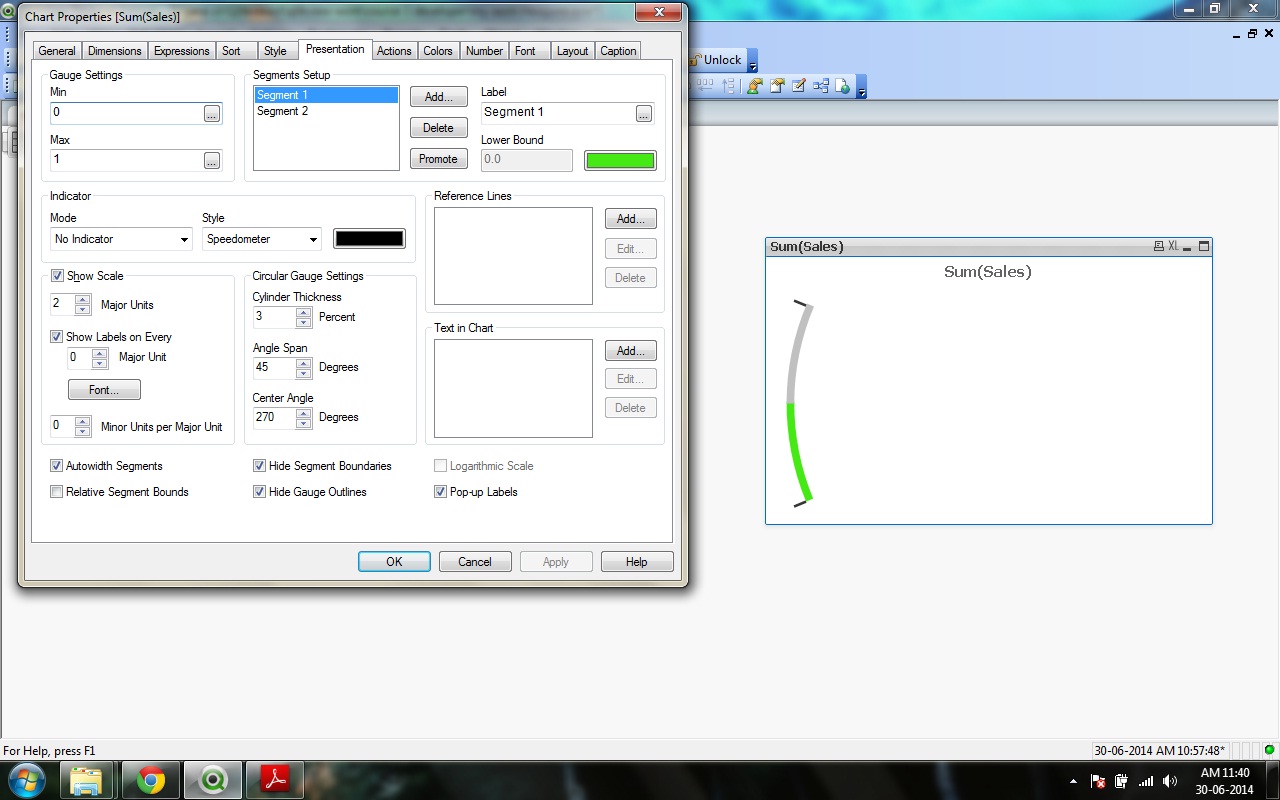Image resolution: width=1280 pixels, height=800 pixels.
Task: Switch to the Expressions tab
Action: tap(182, 51)
